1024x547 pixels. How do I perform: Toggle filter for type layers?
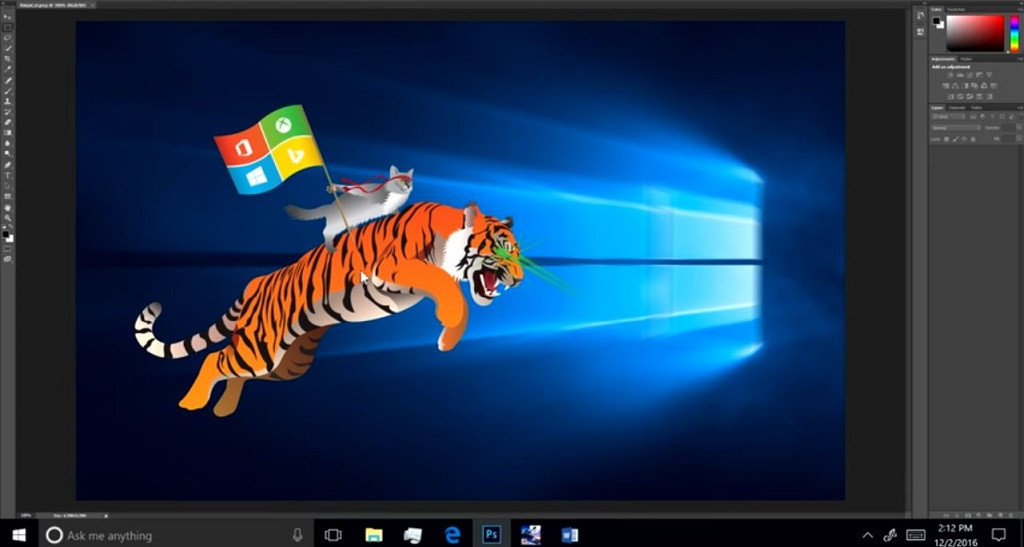tap(992, 117)
